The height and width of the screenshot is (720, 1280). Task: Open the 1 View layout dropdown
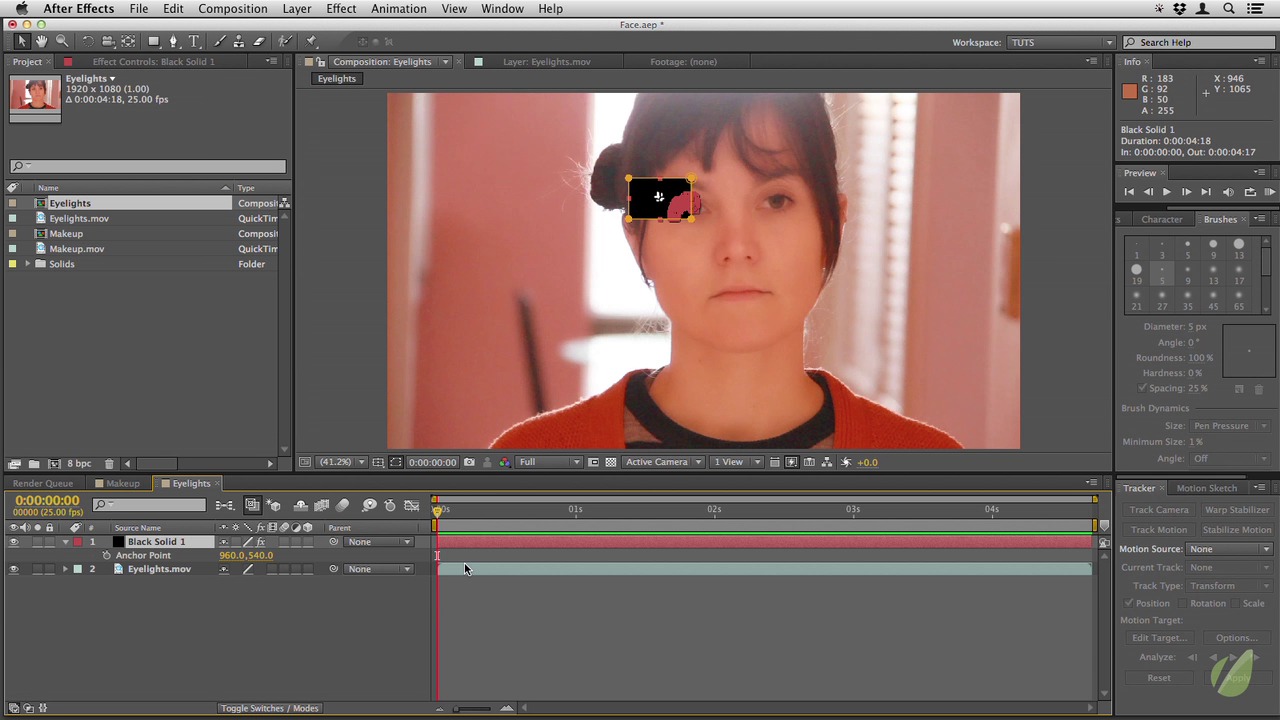pos(736,462)
